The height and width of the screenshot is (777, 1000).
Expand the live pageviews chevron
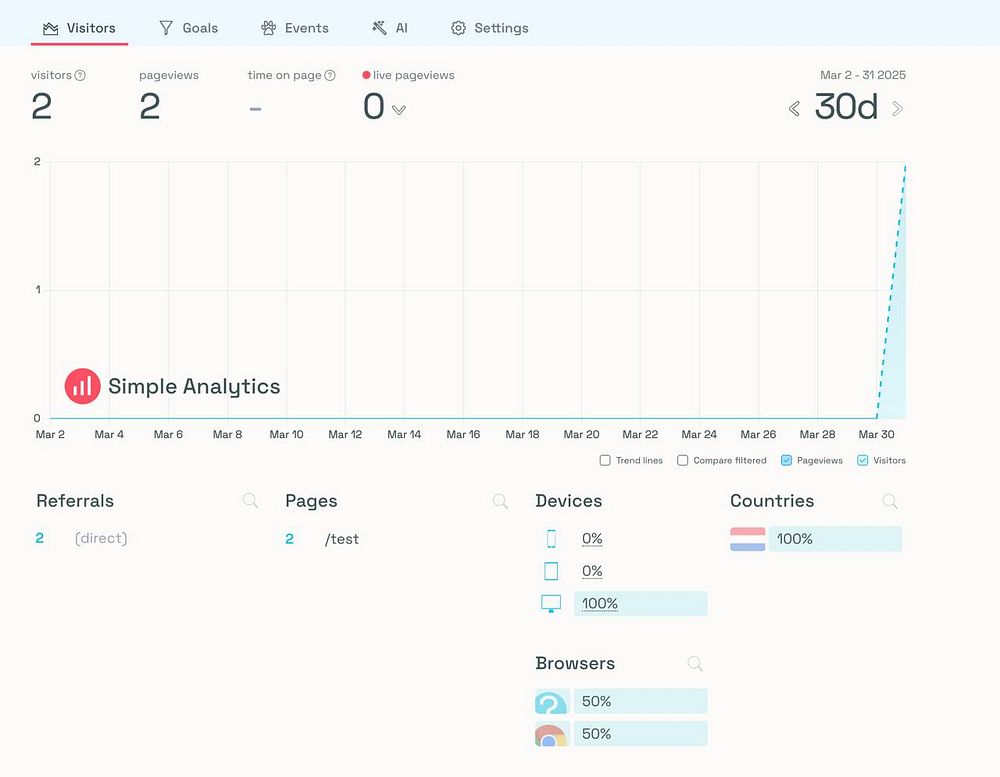[399, 110]
